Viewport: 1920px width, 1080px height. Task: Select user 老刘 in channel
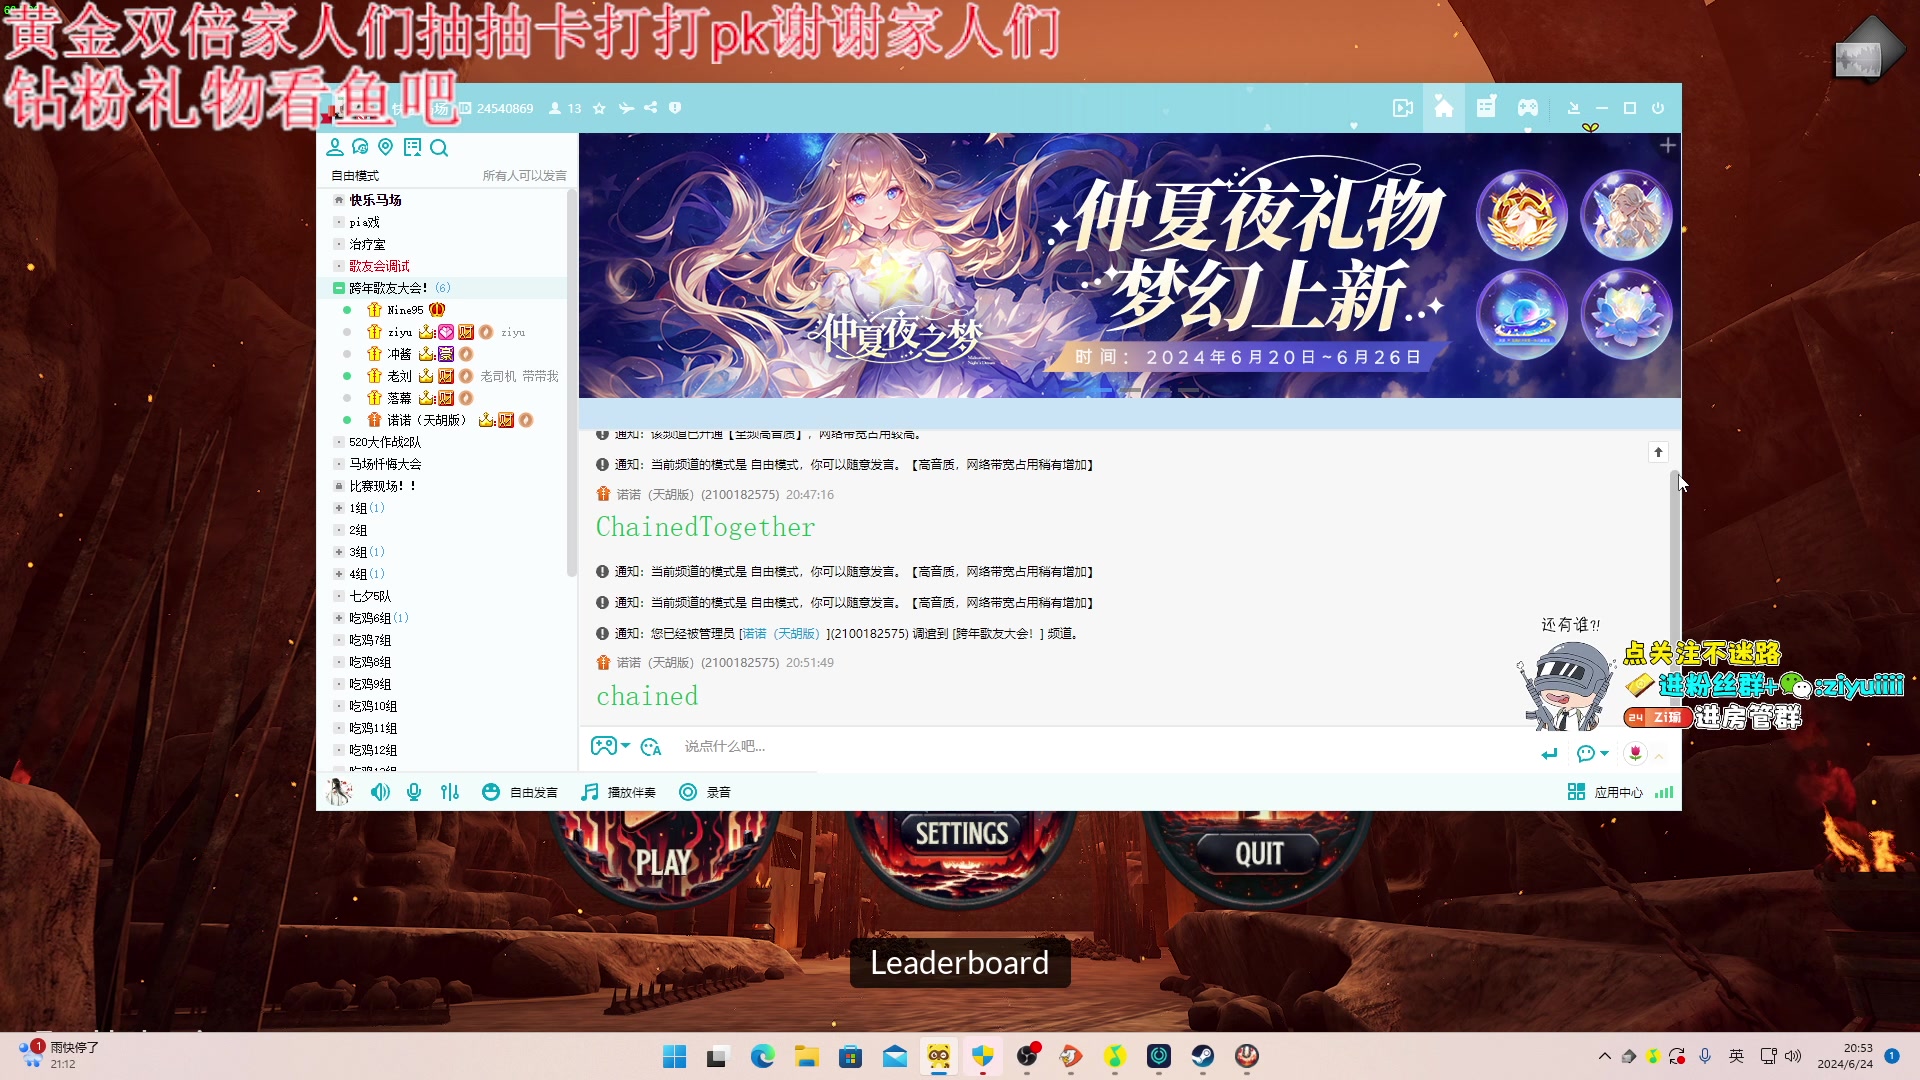click(399, 376)
